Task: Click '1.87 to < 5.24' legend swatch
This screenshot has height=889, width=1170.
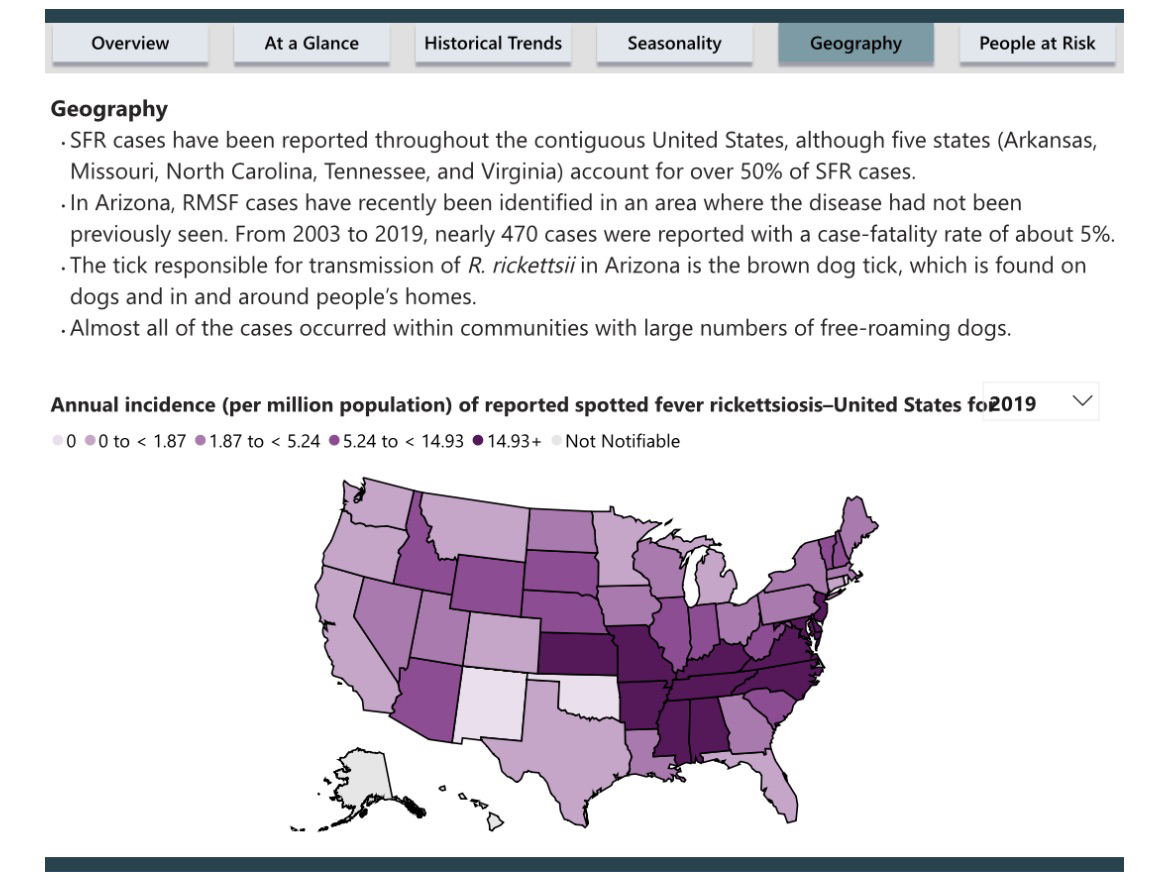Action: click(201, 441)
